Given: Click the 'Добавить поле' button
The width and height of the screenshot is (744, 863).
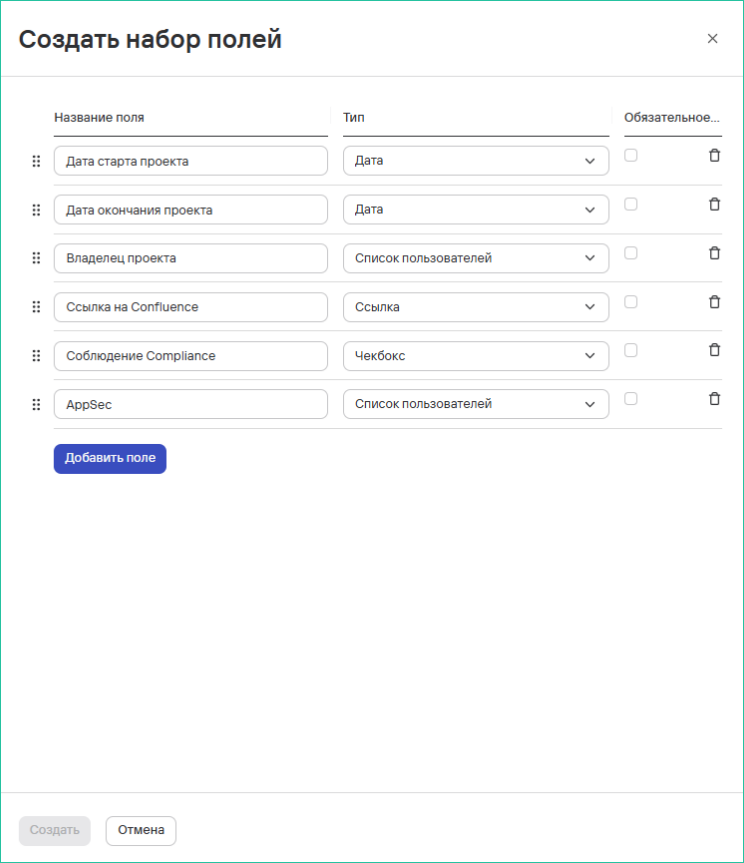Looking at the screenshot, I should pyautogui.click(x=110, y=459).
